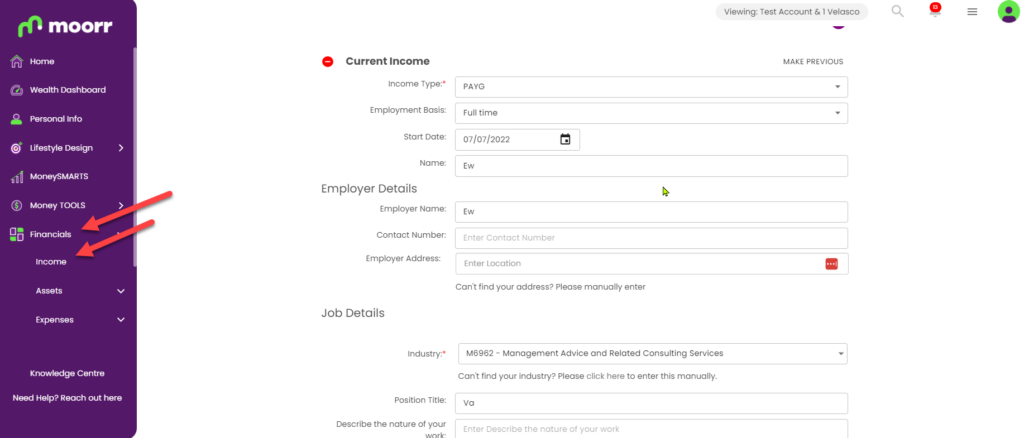
Task: Open Personal Info page
Action: [x=56, y=119]
